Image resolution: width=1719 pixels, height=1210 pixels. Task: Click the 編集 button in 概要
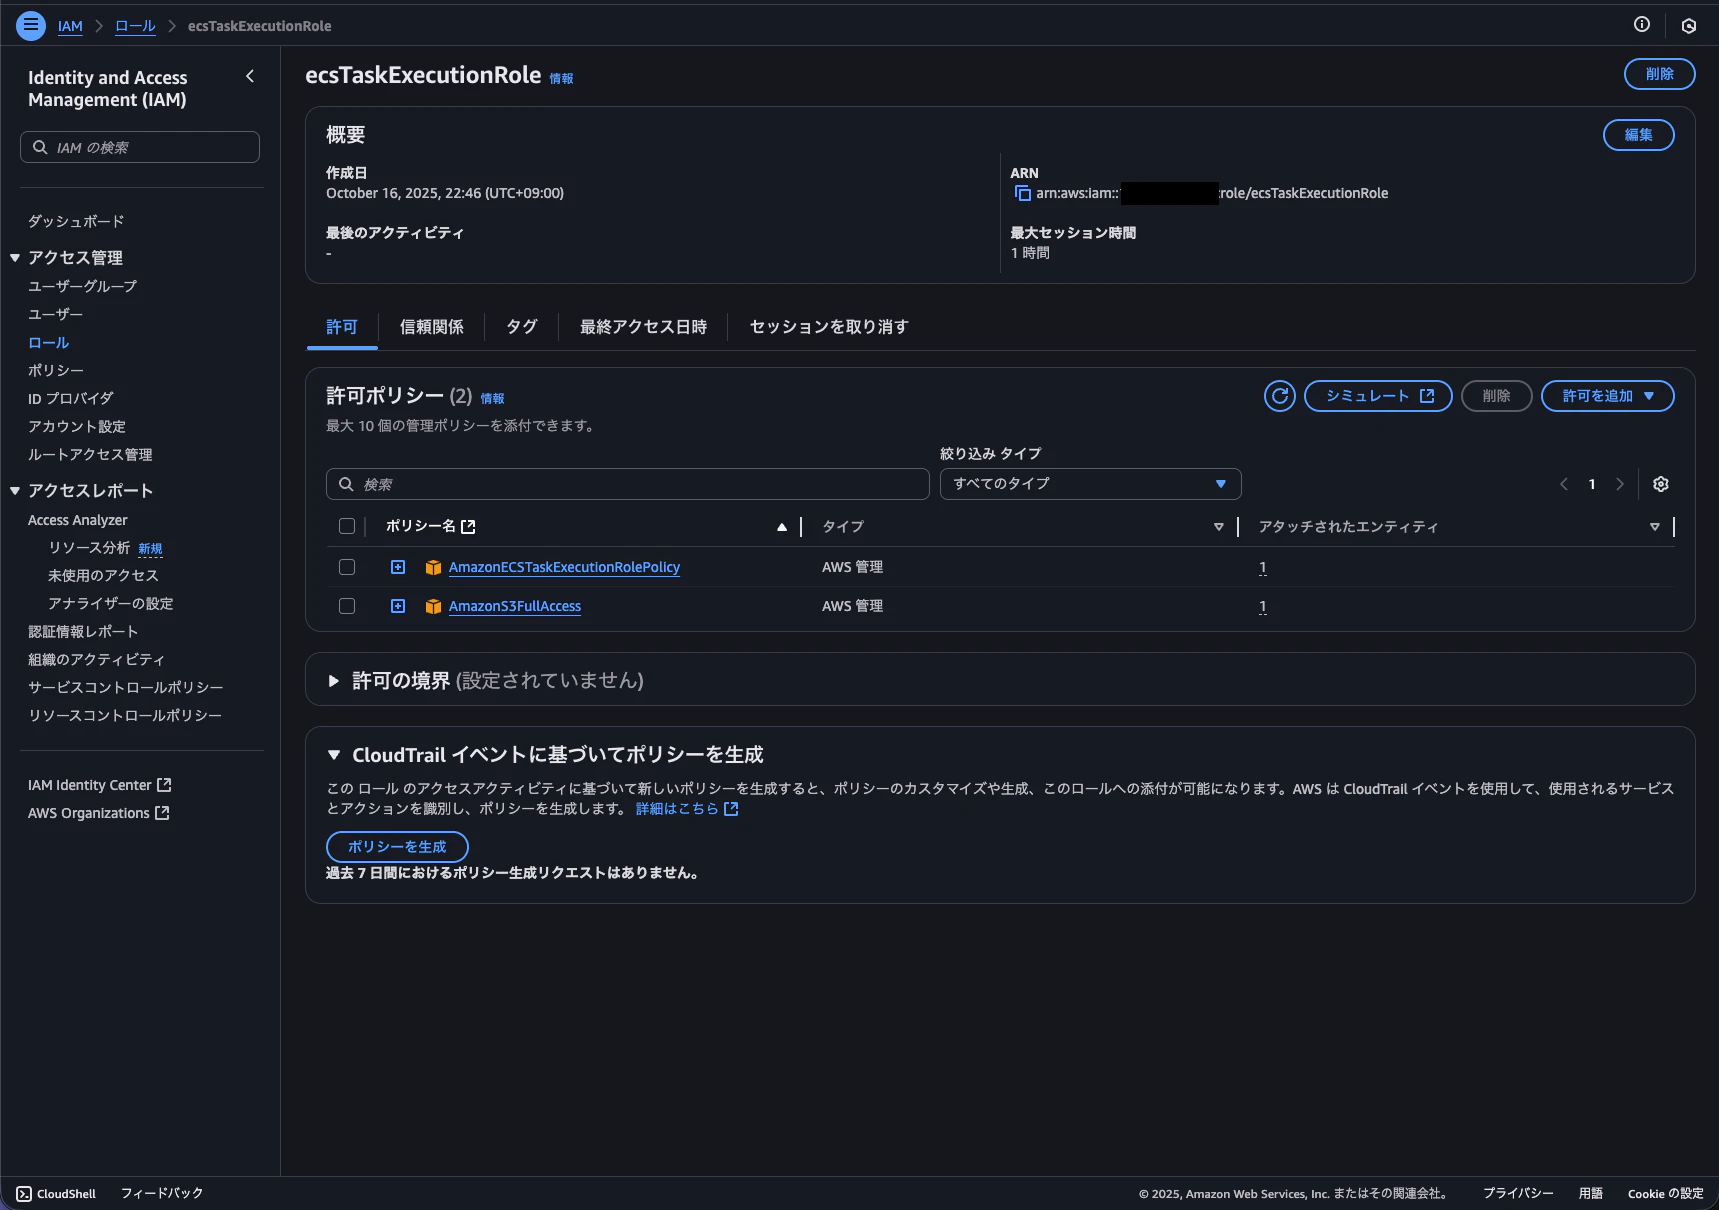point(1638,135)
